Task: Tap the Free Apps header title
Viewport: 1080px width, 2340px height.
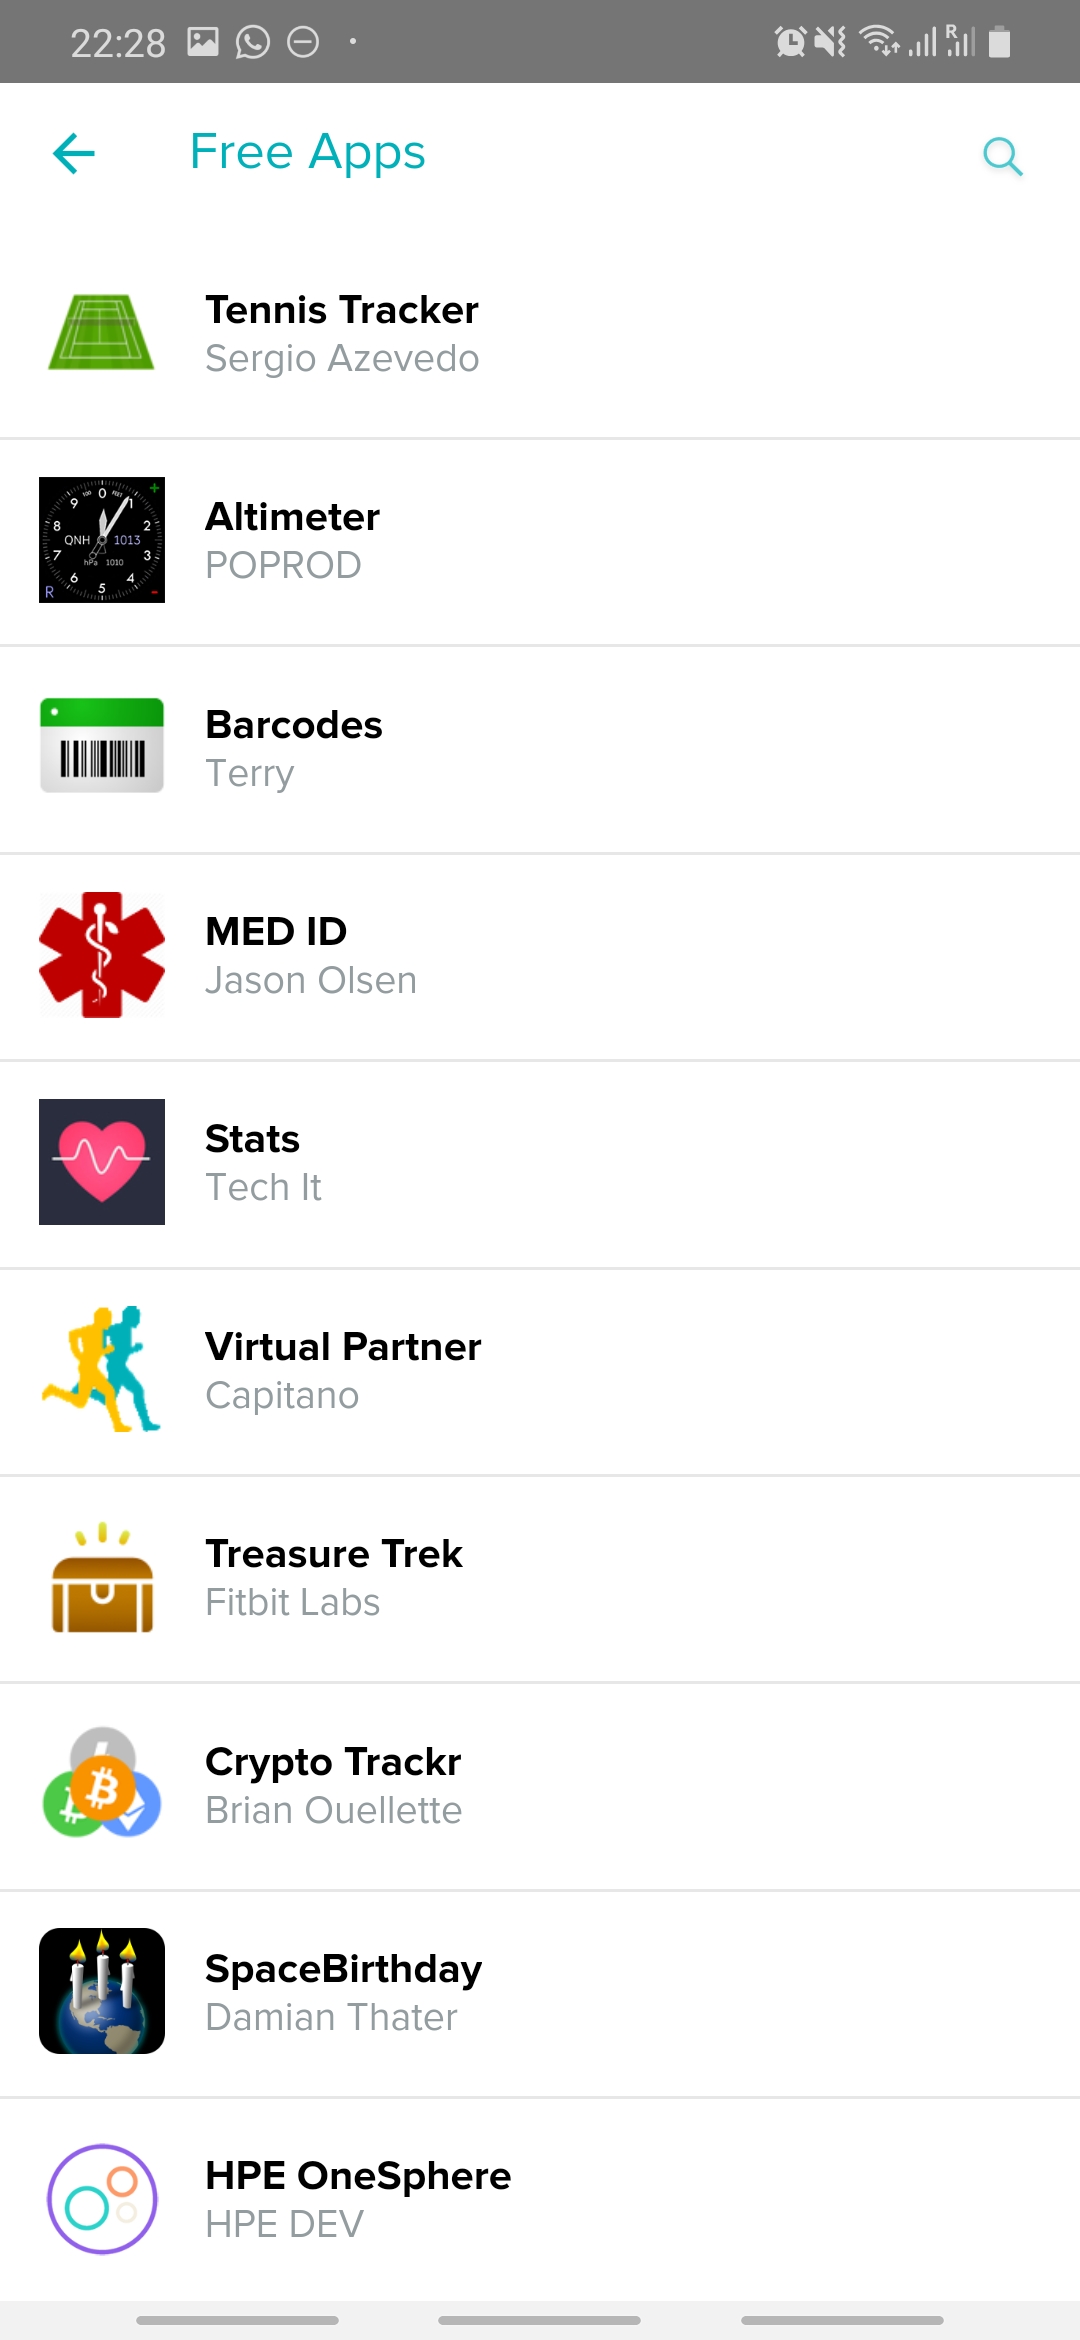Action: click(308, 153)
